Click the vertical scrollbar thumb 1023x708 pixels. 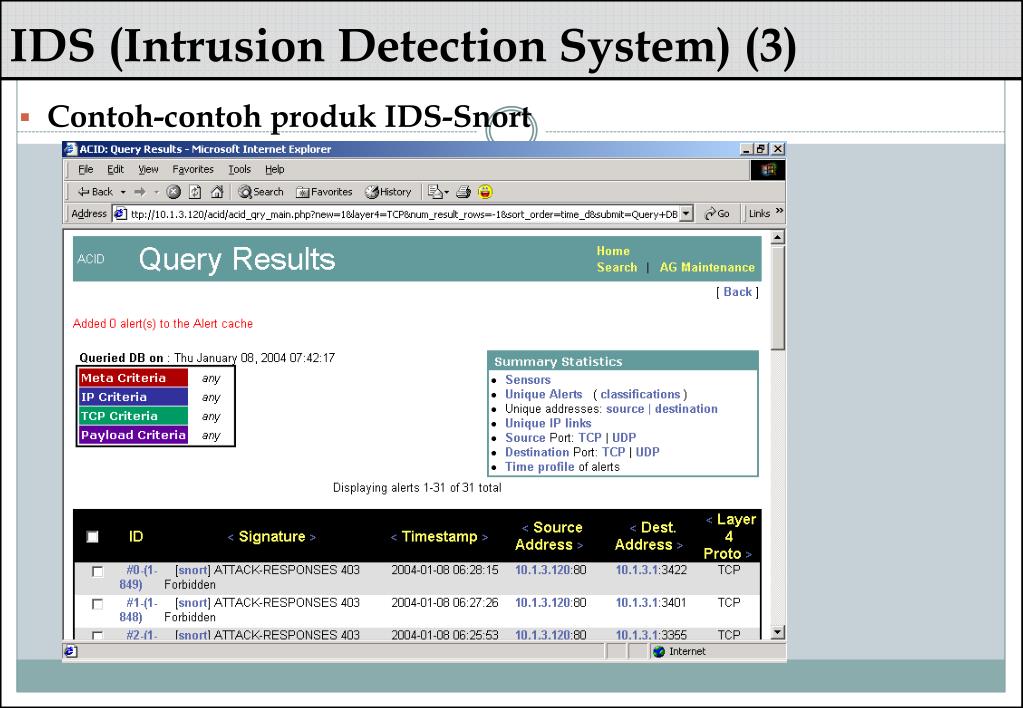(x=778, y=298)
